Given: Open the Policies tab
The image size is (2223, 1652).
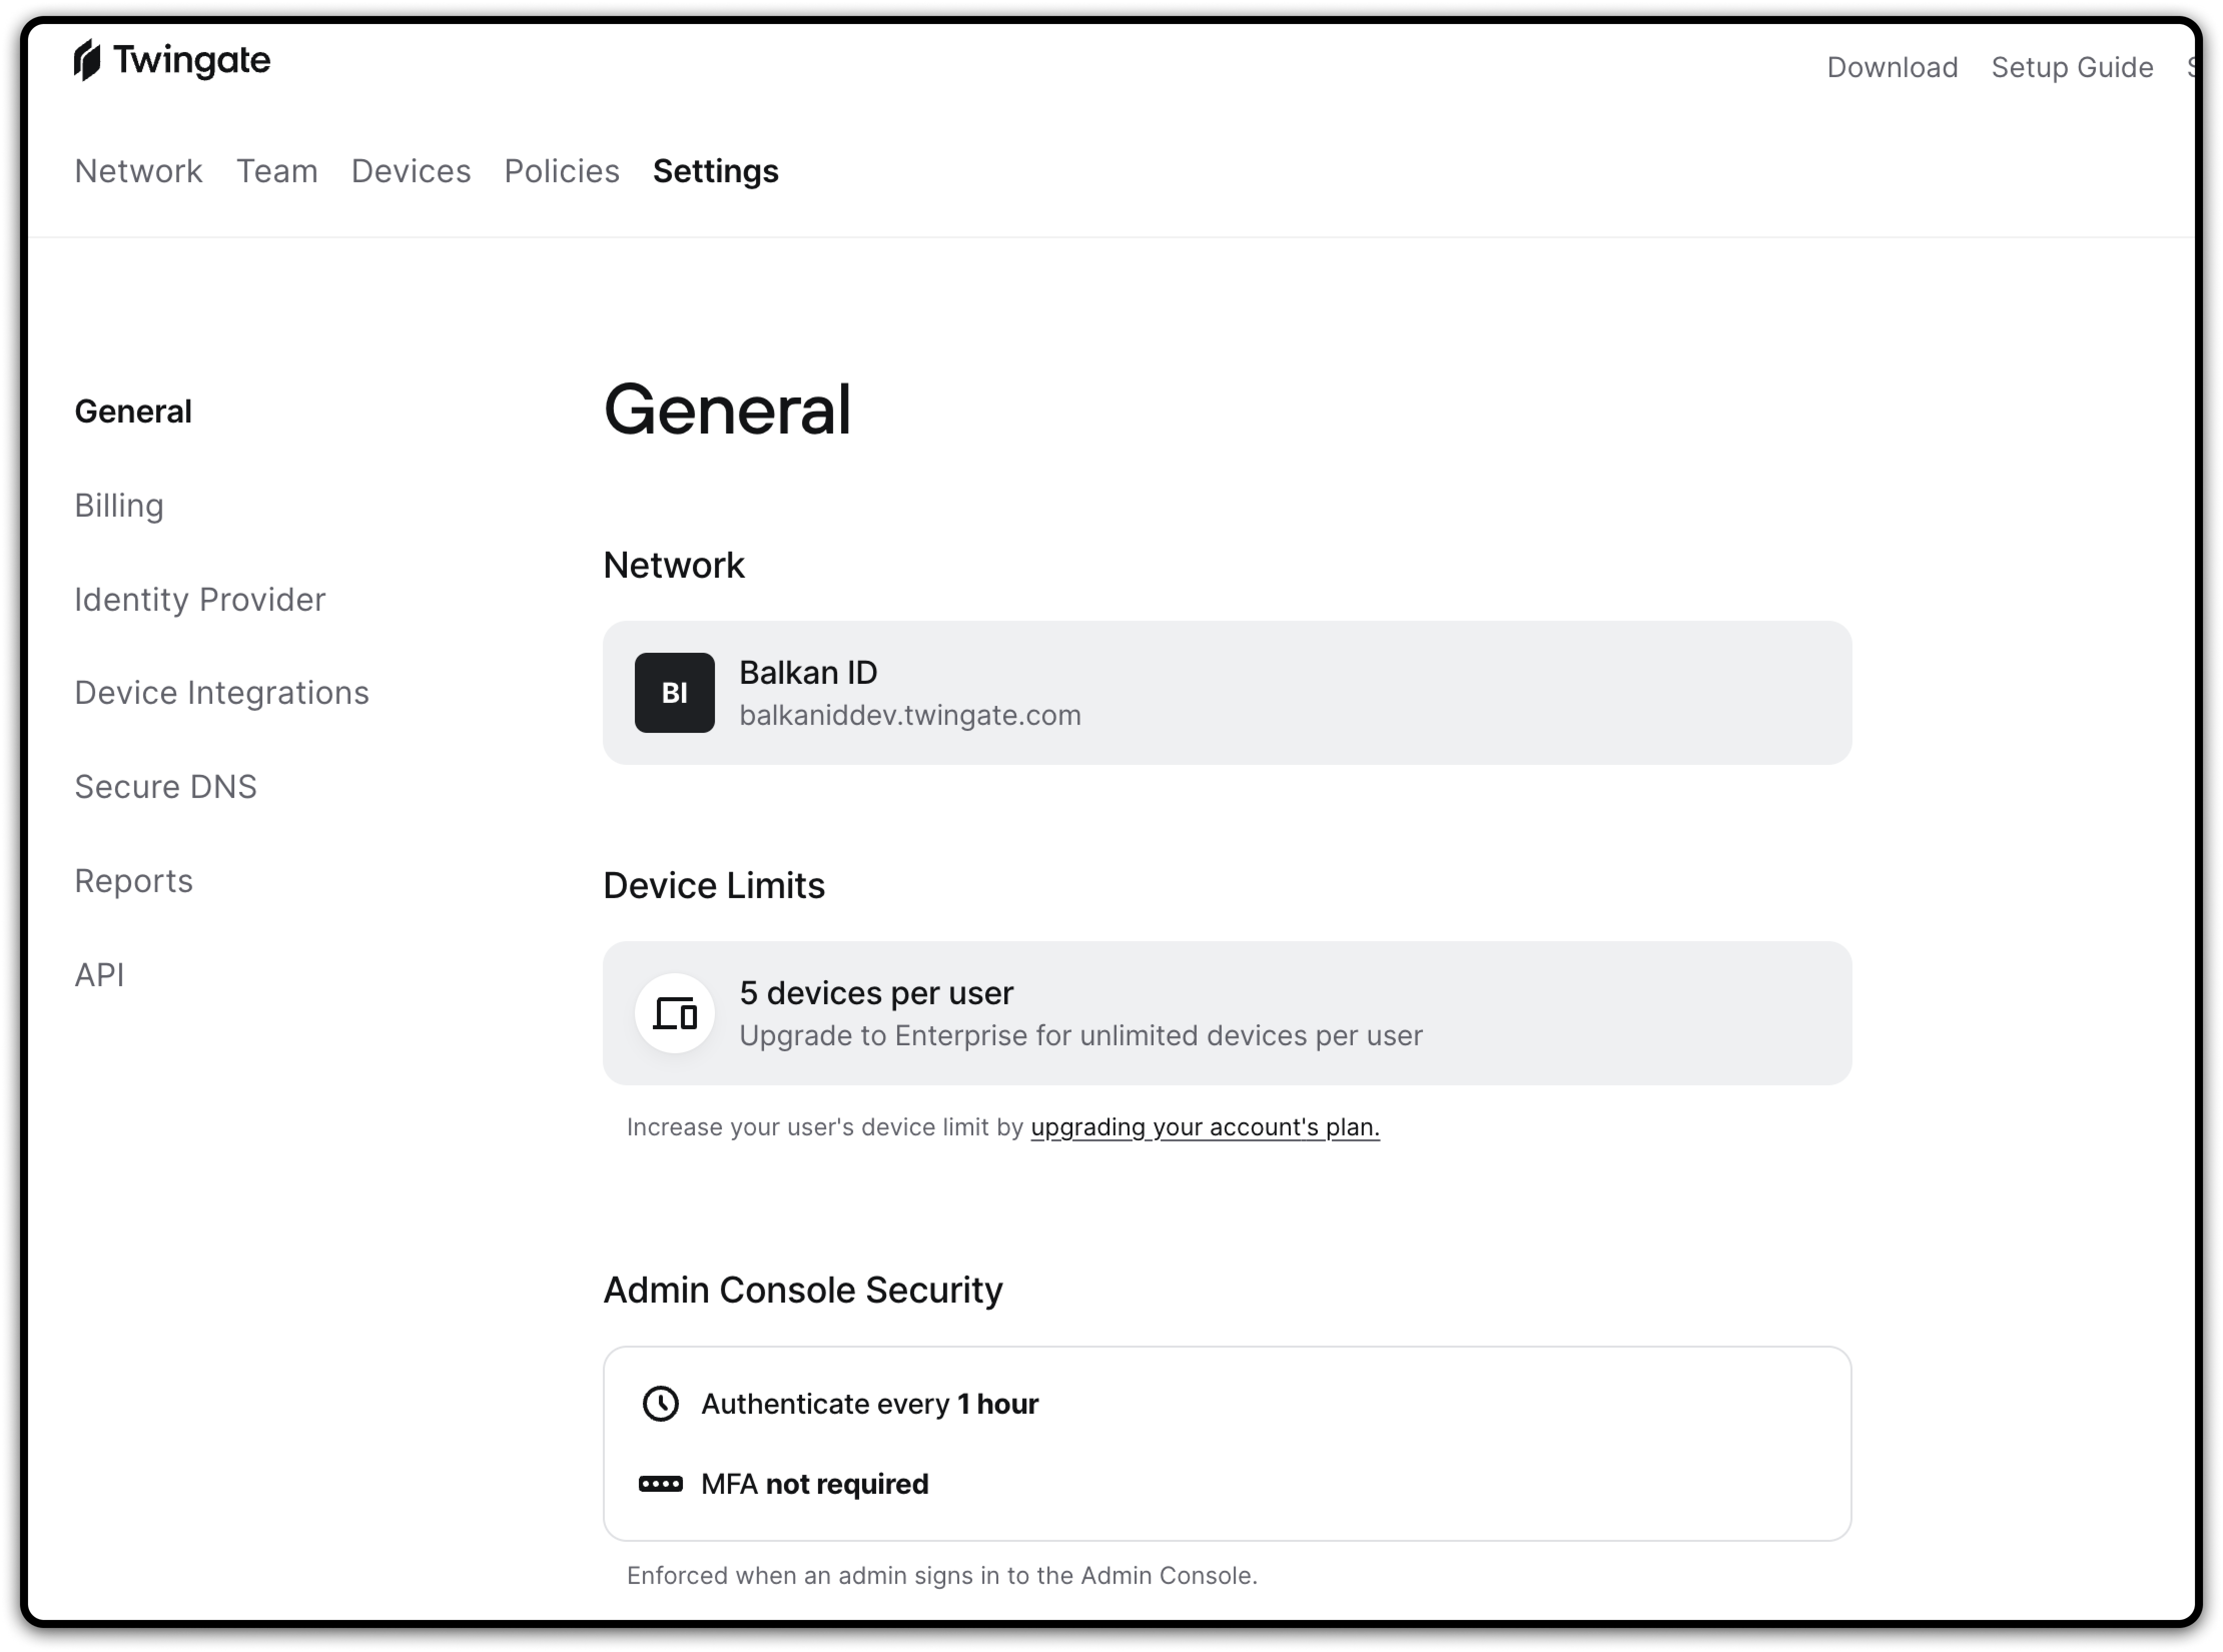Looking at the screenshot, I should point(562,171).
